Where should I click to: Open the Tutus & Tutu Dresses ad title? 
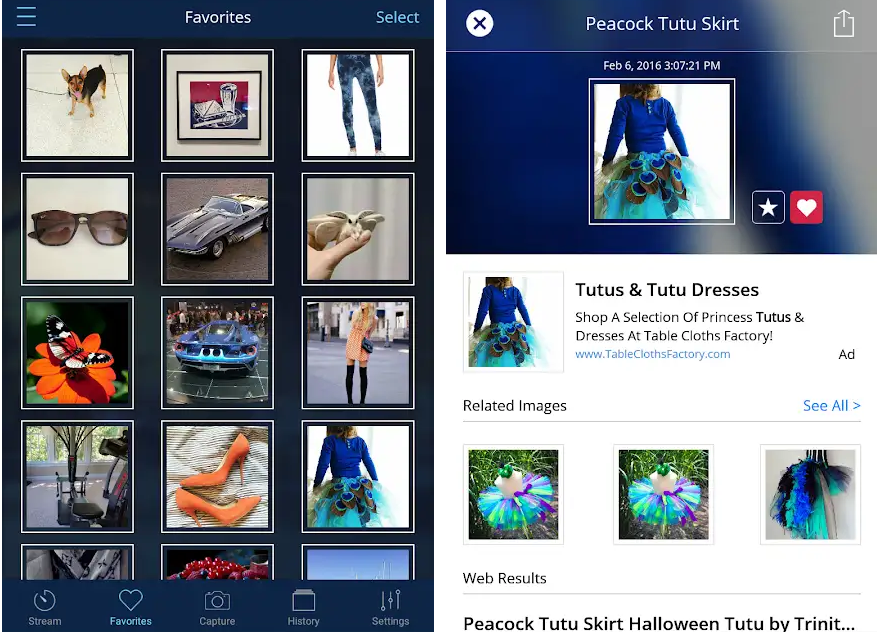(x=667, y=290)
